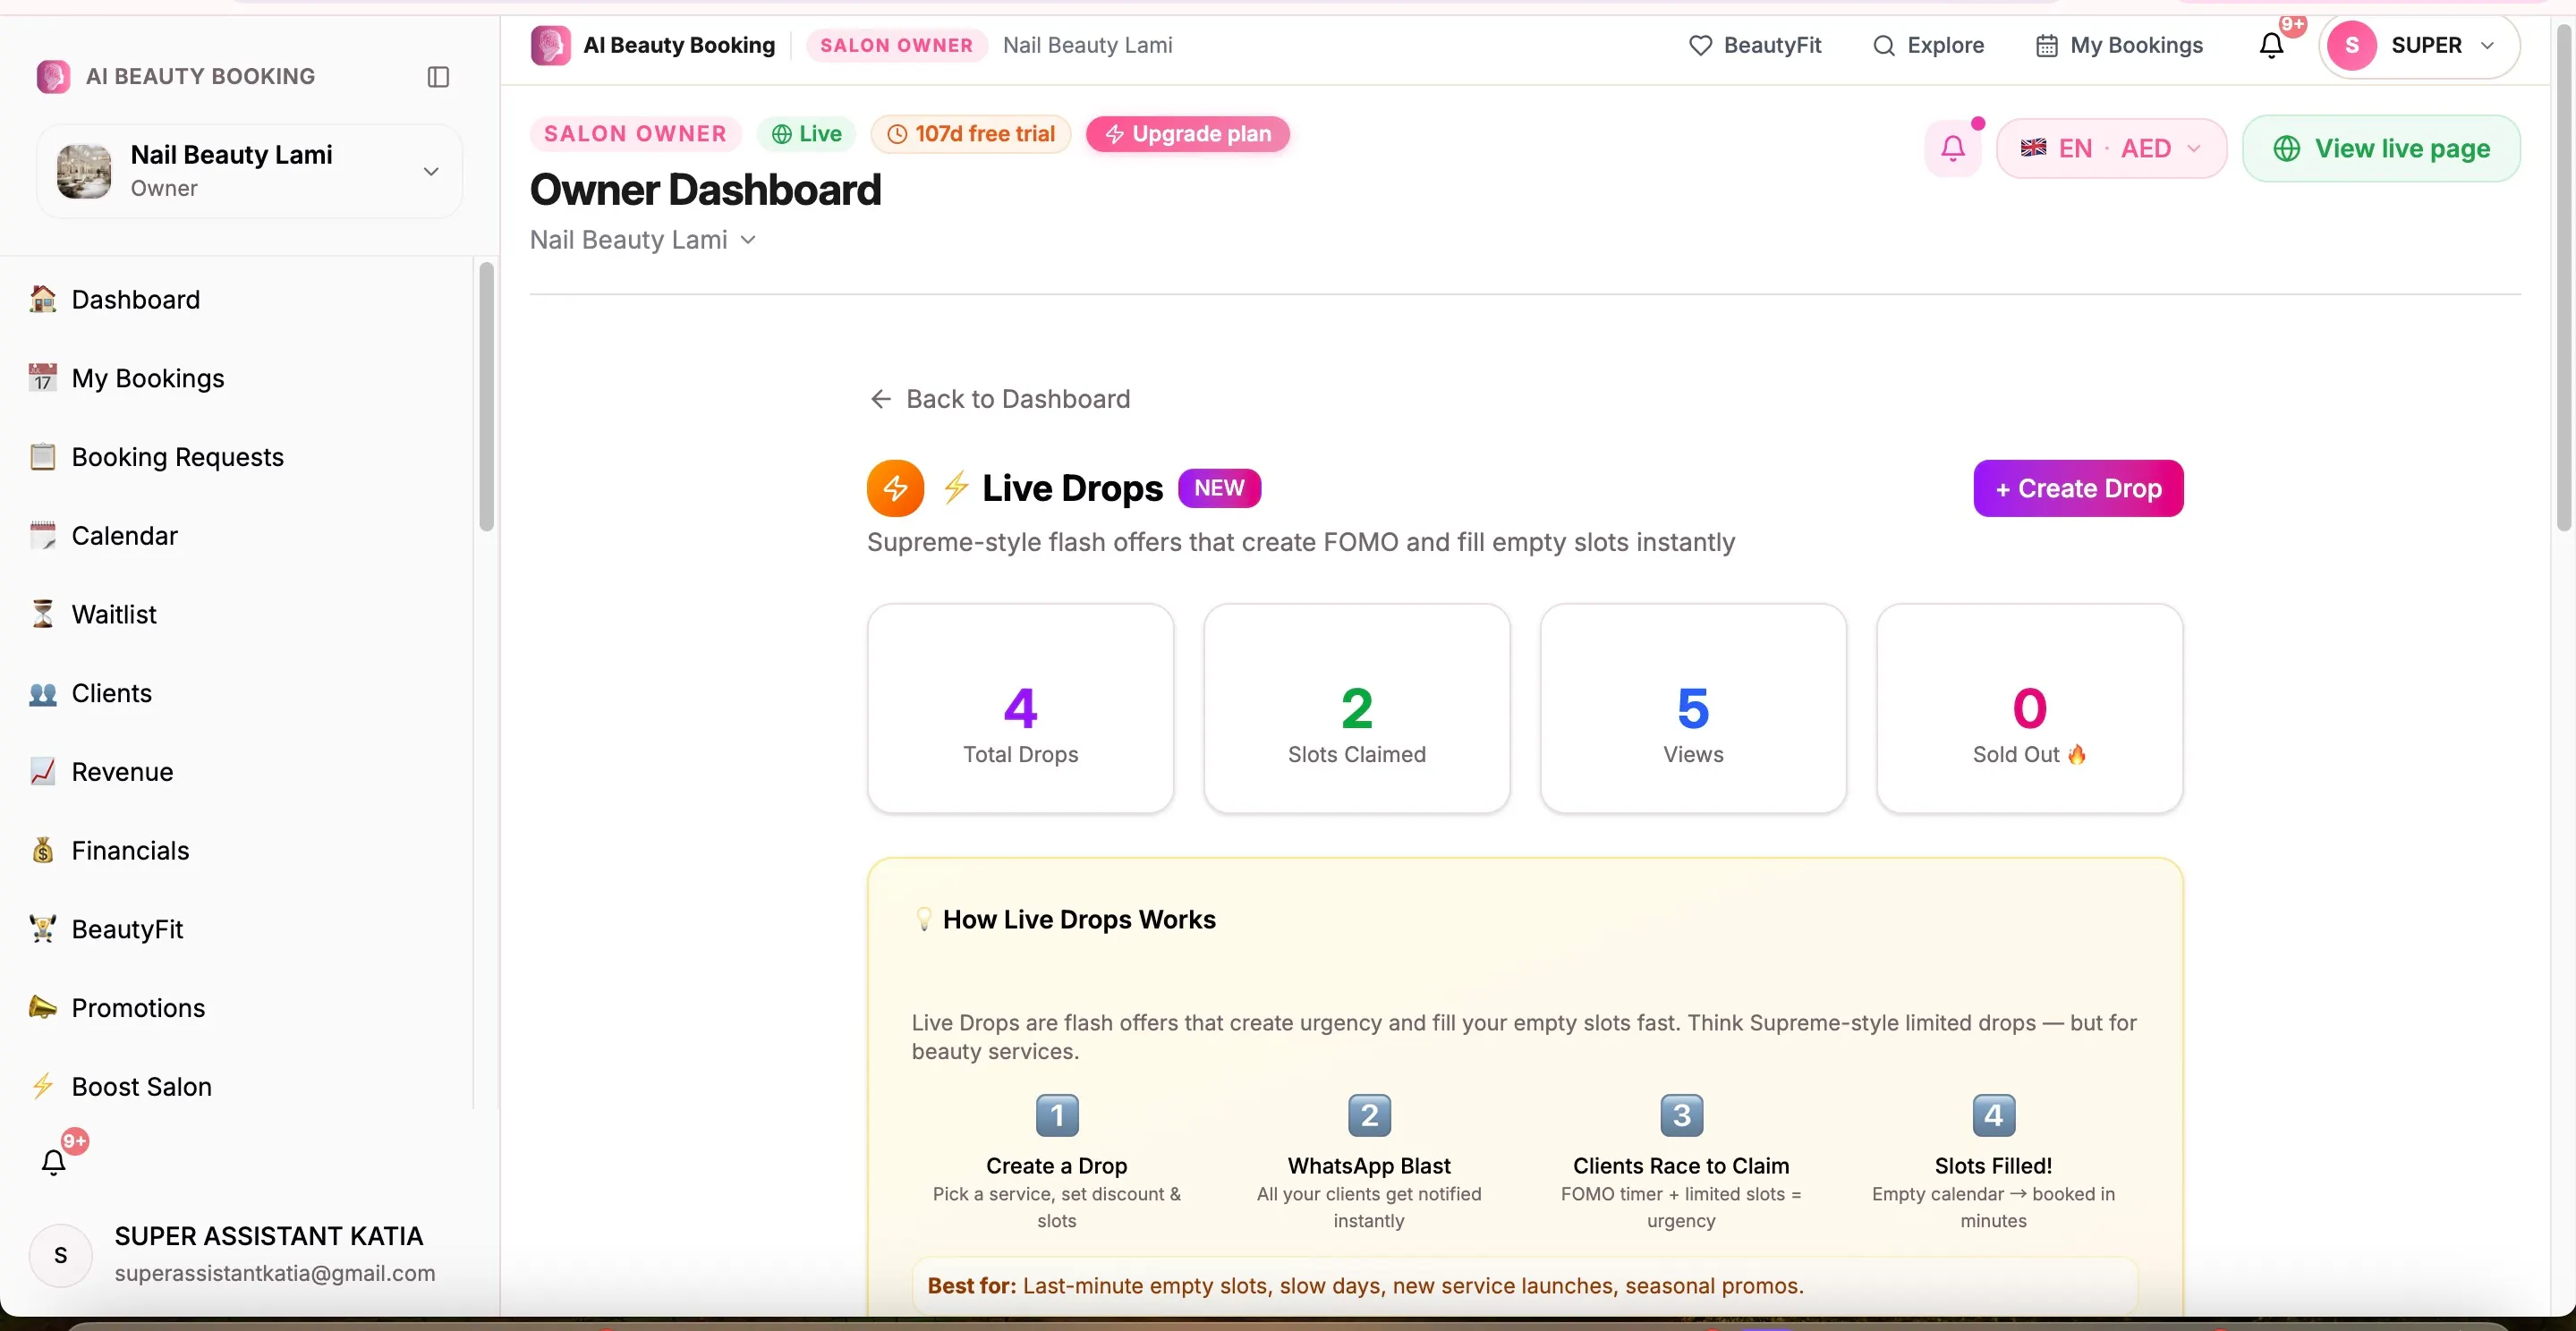Open BeautyFit heart link in top bar

(1755, 45)
